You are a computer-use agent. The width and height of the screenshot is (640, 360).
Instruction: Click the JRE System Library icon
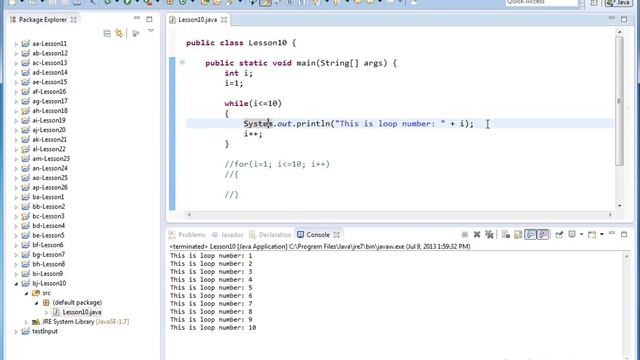click(x=36, y=322)
